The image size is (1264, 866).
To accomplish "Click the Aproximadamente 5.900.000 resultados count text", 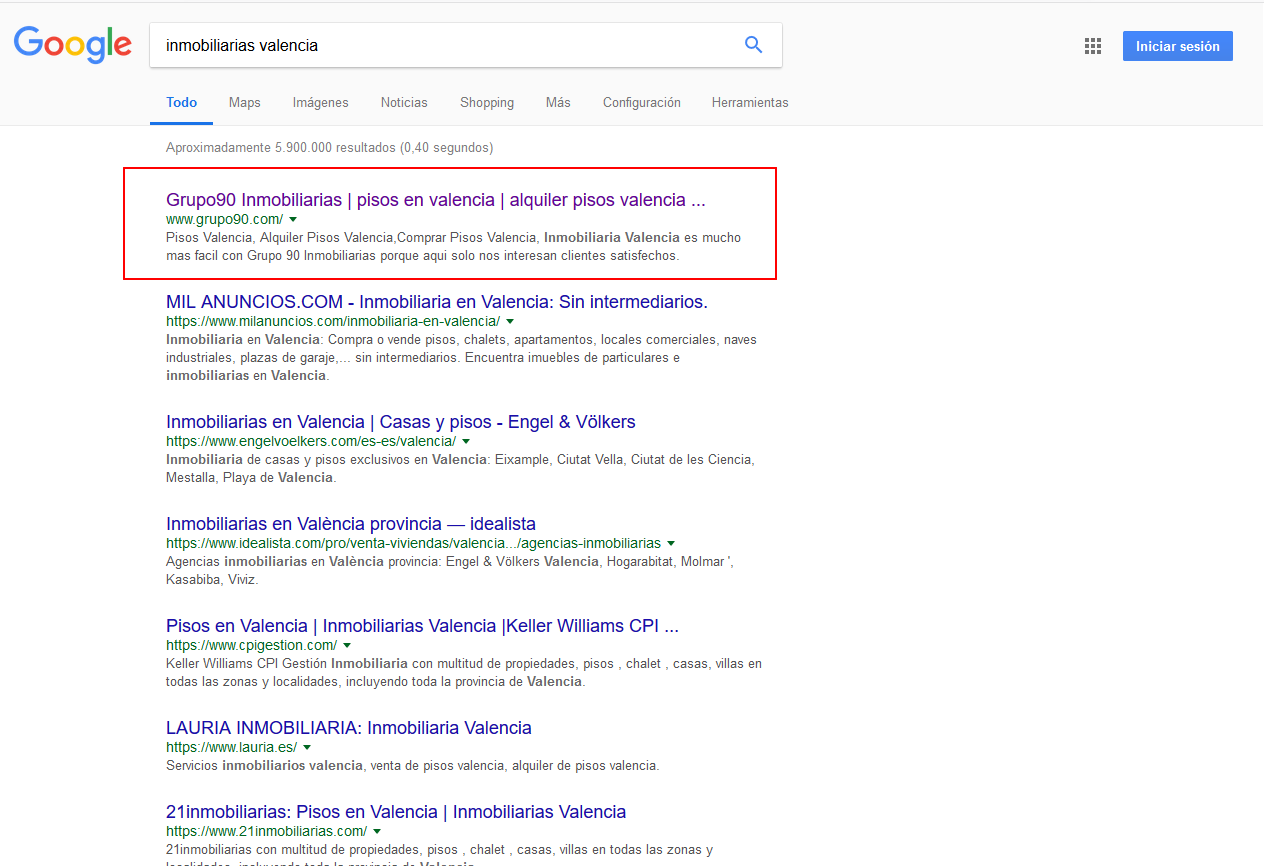I will [330, 148].
